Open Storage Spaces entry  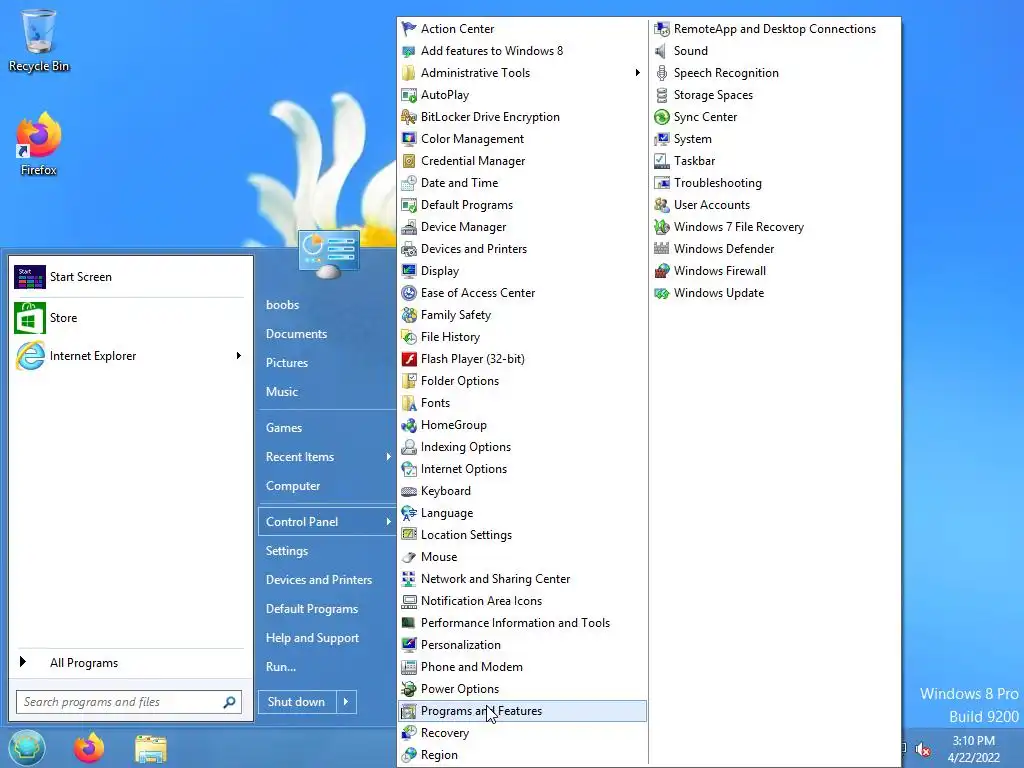pyautogui.click(x=776, y=95)
